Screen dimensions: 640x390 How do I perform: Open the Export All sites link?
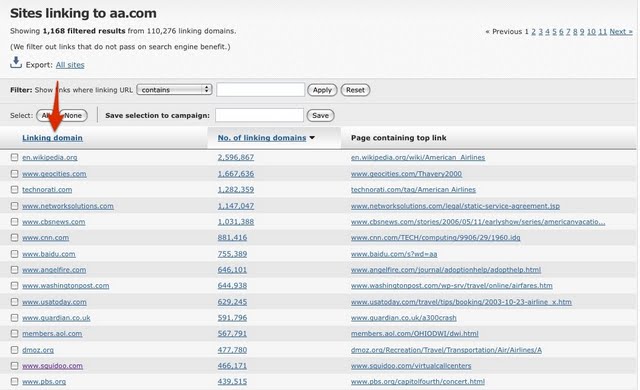coord(70,65)
